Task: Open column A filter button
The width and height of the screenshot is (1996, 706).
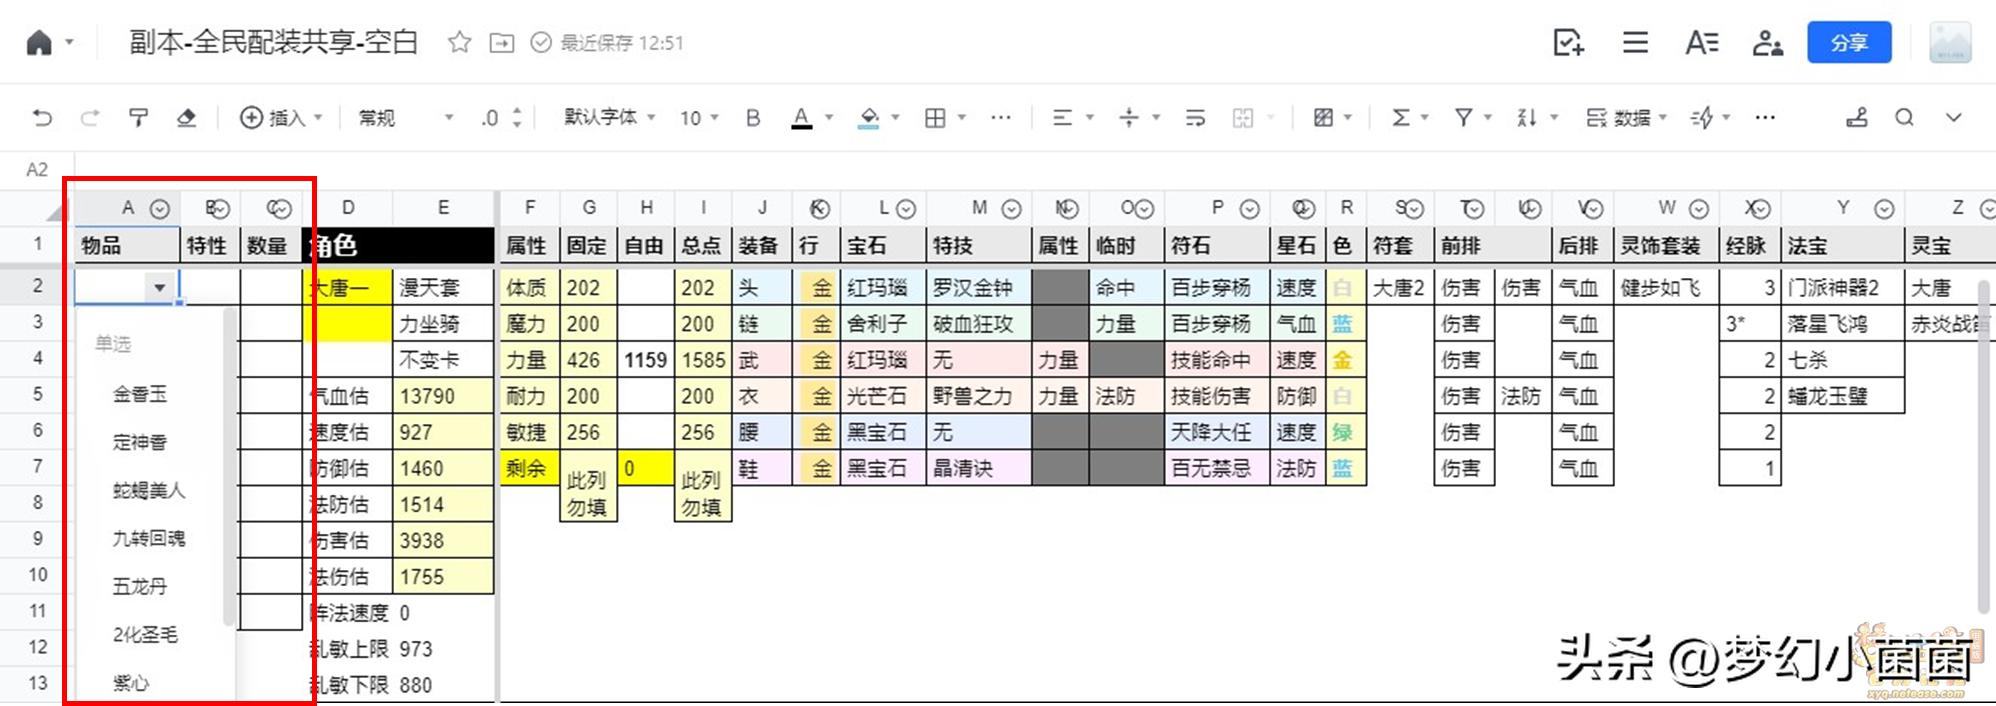Action: (160, 209)
